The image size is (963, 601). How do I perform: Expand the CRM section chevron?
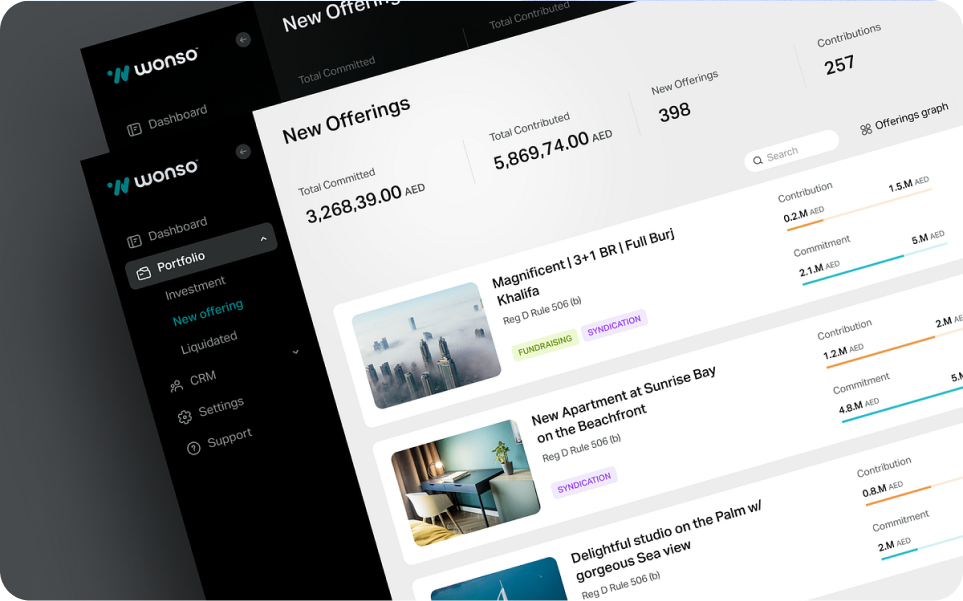pyautogui.click(x=295, y=352)
